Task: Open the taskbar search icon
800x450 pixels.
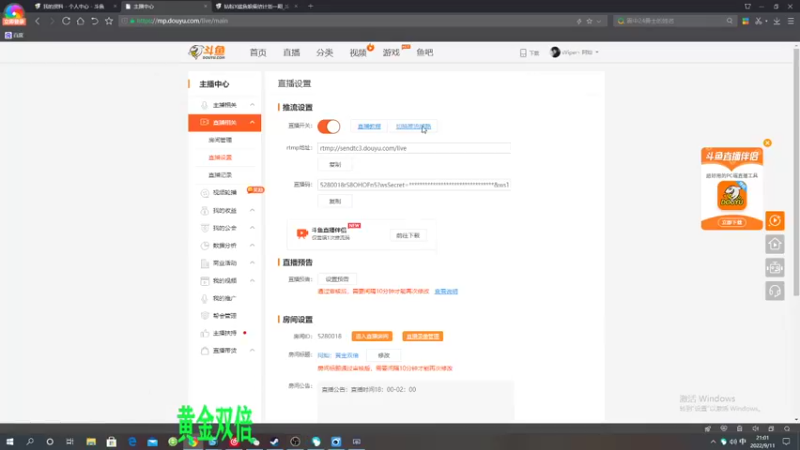Action: pos(30,441)
